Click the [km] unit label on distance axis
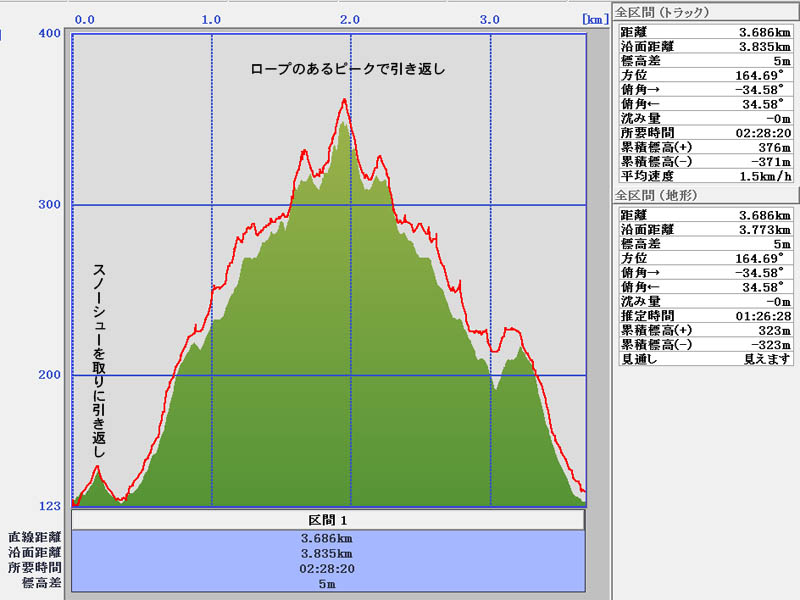The height and width of the screenshot is (600, 800). [592, 19]
